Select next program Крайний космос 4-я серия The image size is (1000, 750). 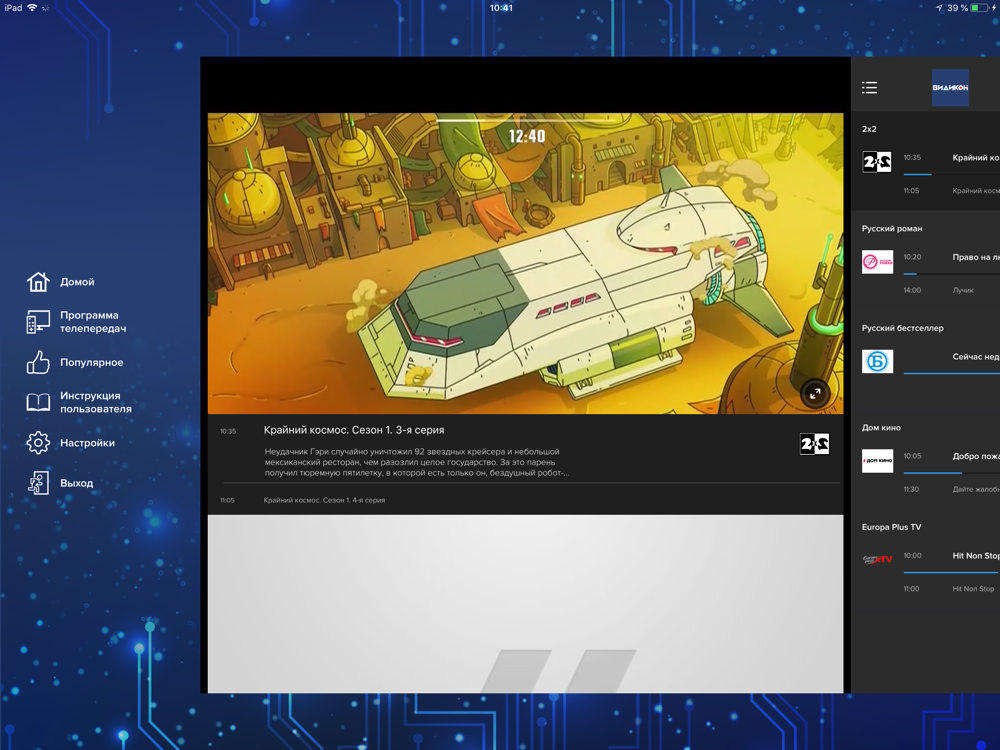coord(324,500)
